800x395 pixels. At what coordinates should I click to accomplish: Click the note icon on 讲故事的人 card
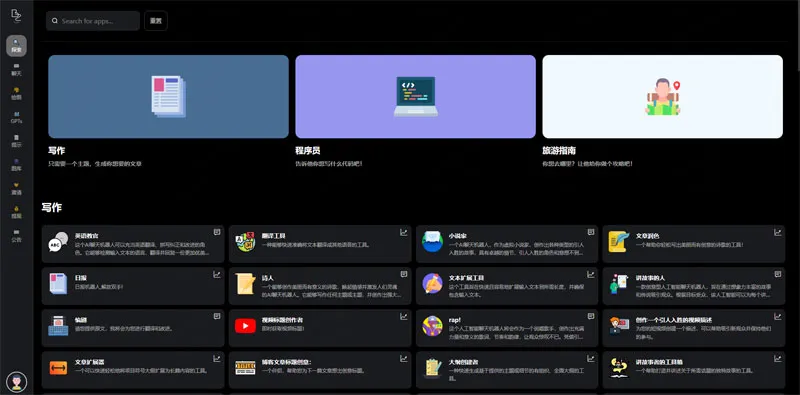pyautogui.click(x=778, y=274)
